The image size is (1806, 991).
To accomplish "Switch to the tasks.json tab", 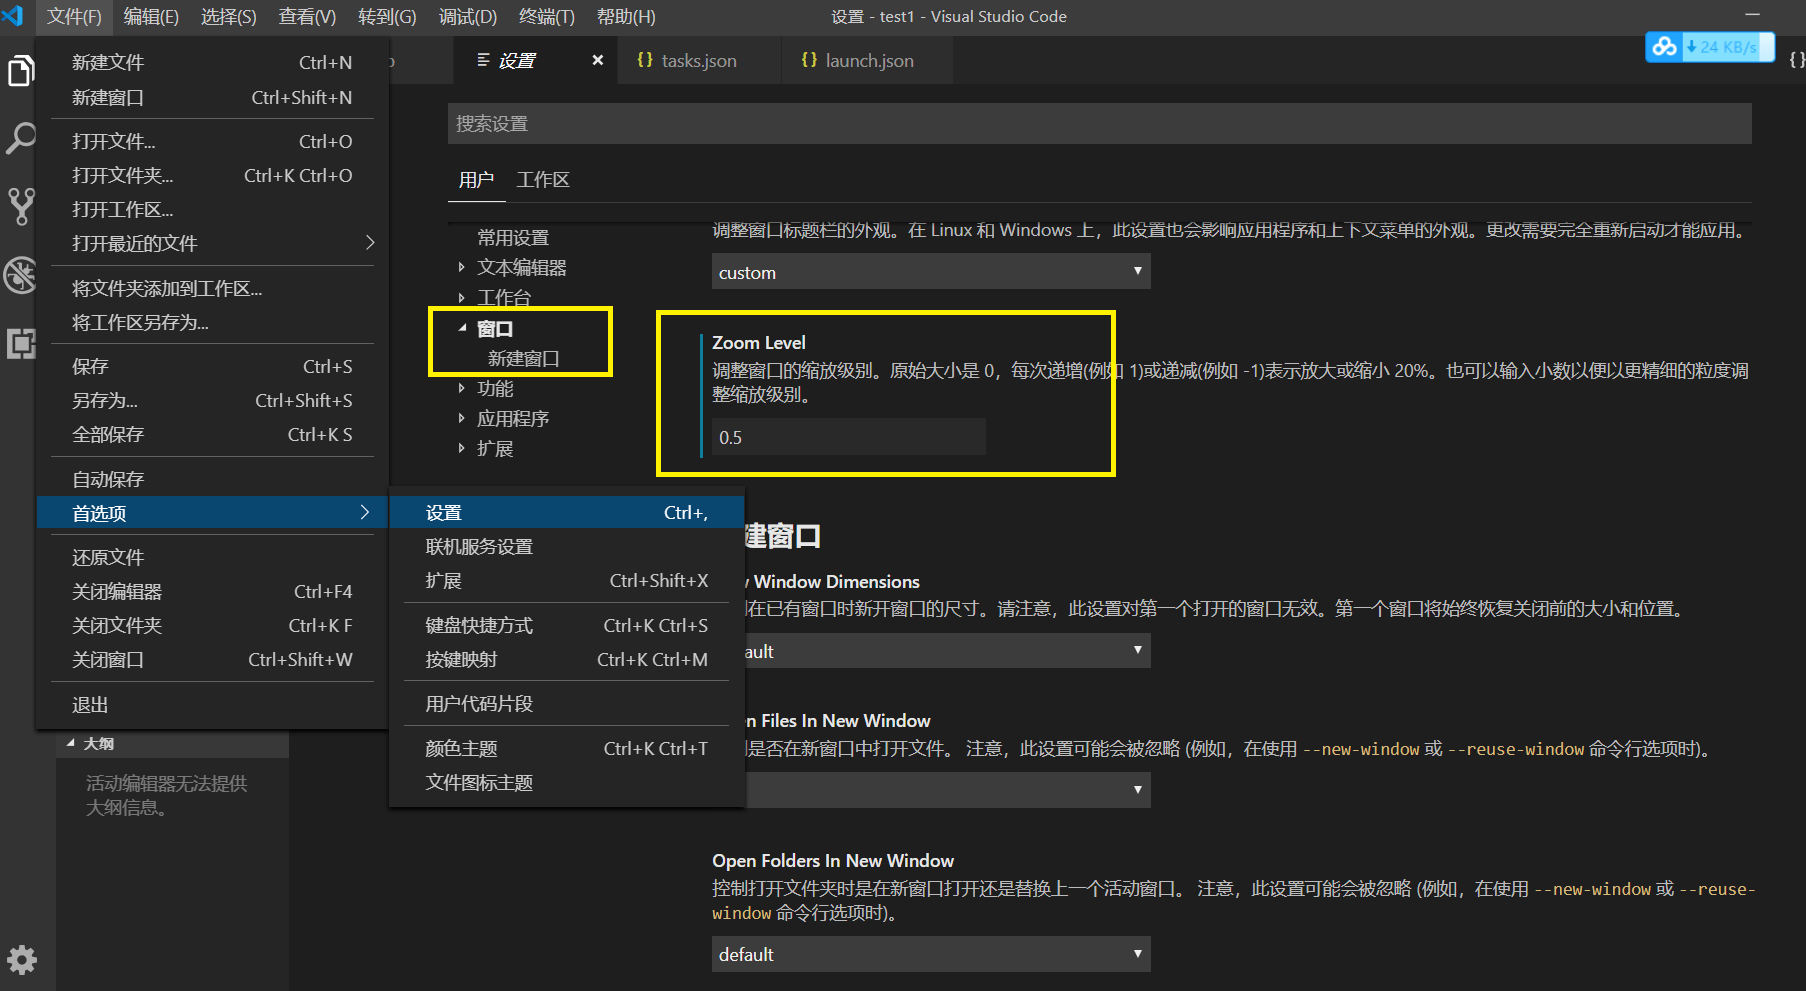I will [x=698, y=60].
